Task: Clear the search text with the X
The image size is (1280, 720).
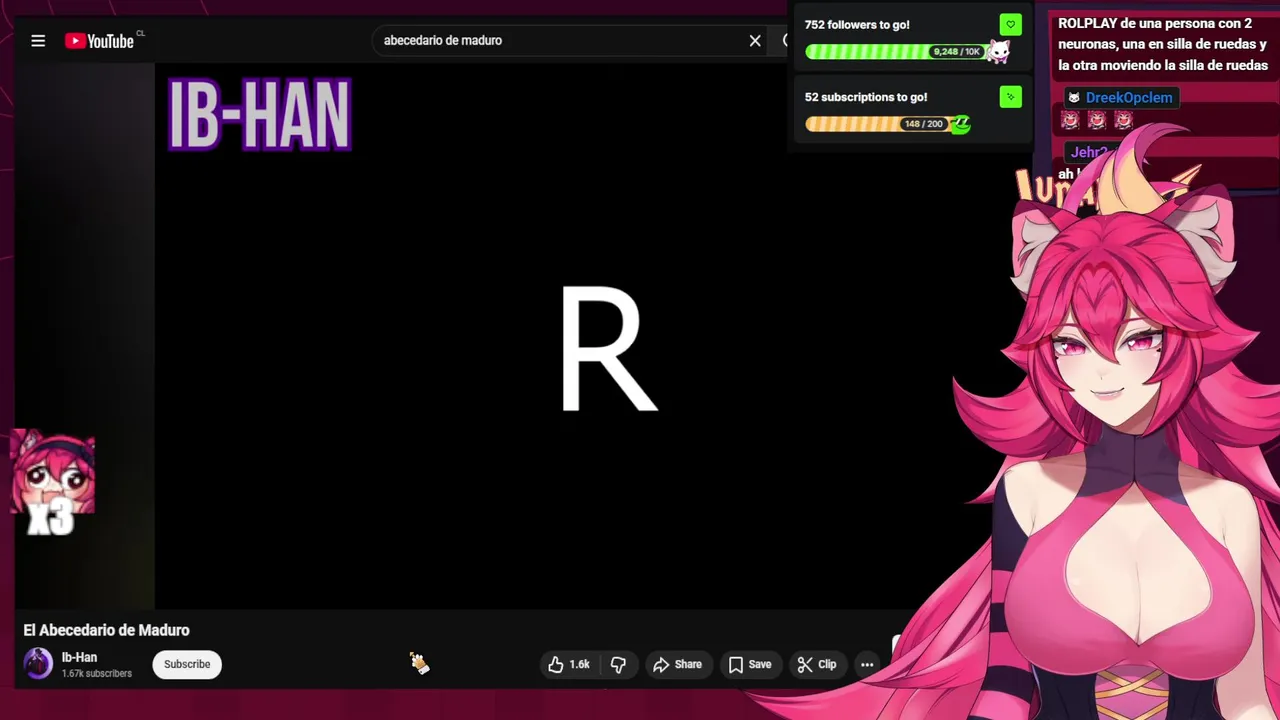Action: (x=755, y=41)
